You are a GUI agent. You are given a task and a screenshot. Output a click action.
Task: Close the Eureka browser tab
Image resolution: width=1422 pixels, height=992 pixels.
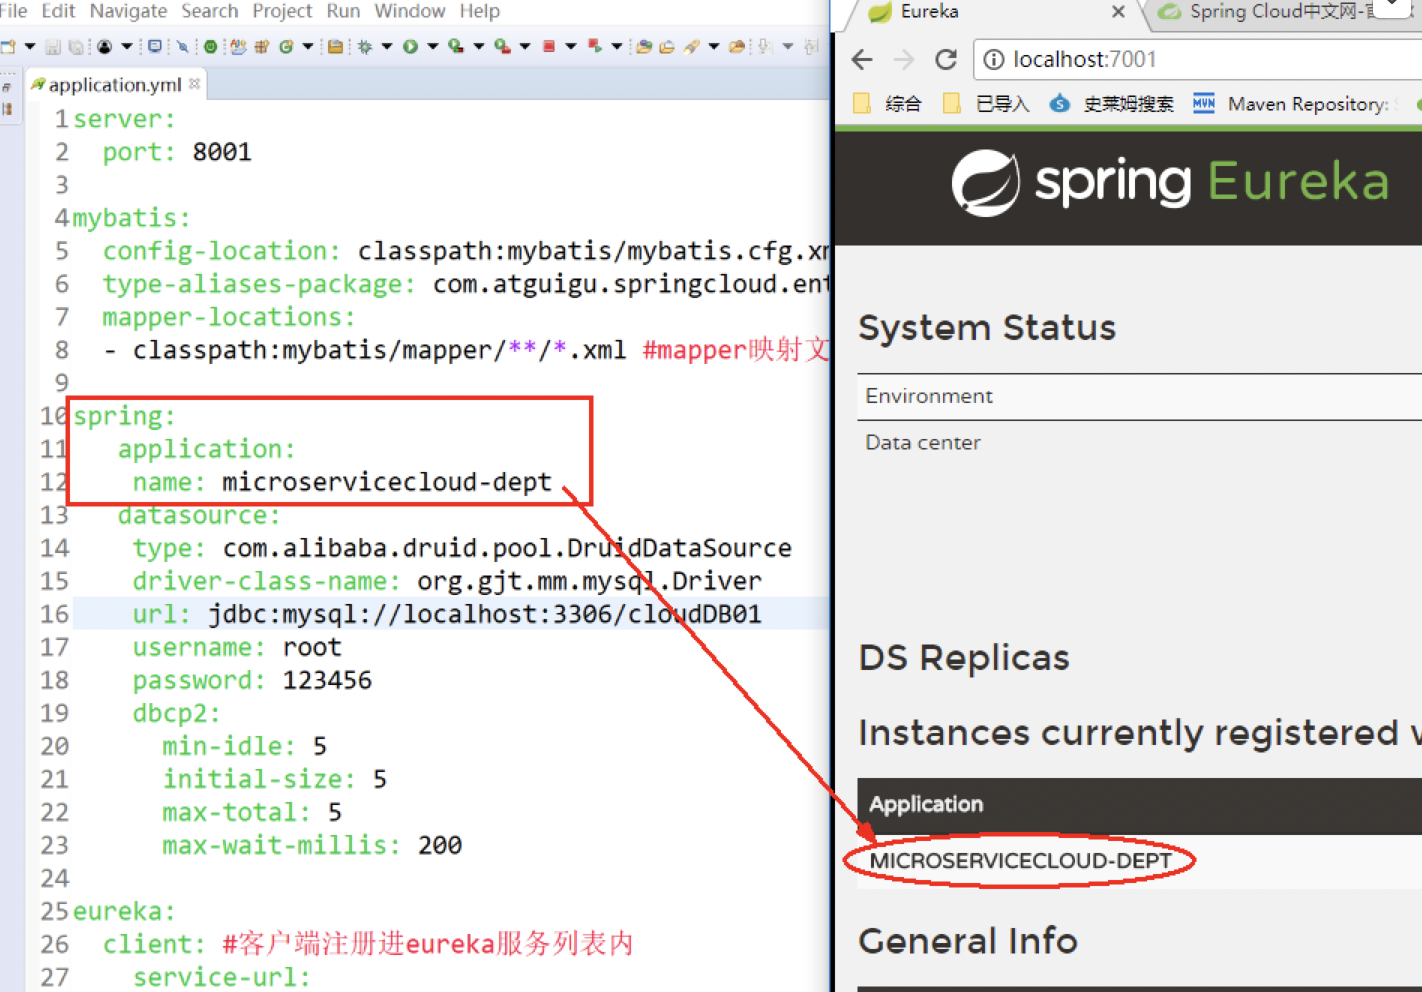click(1118, 12)
